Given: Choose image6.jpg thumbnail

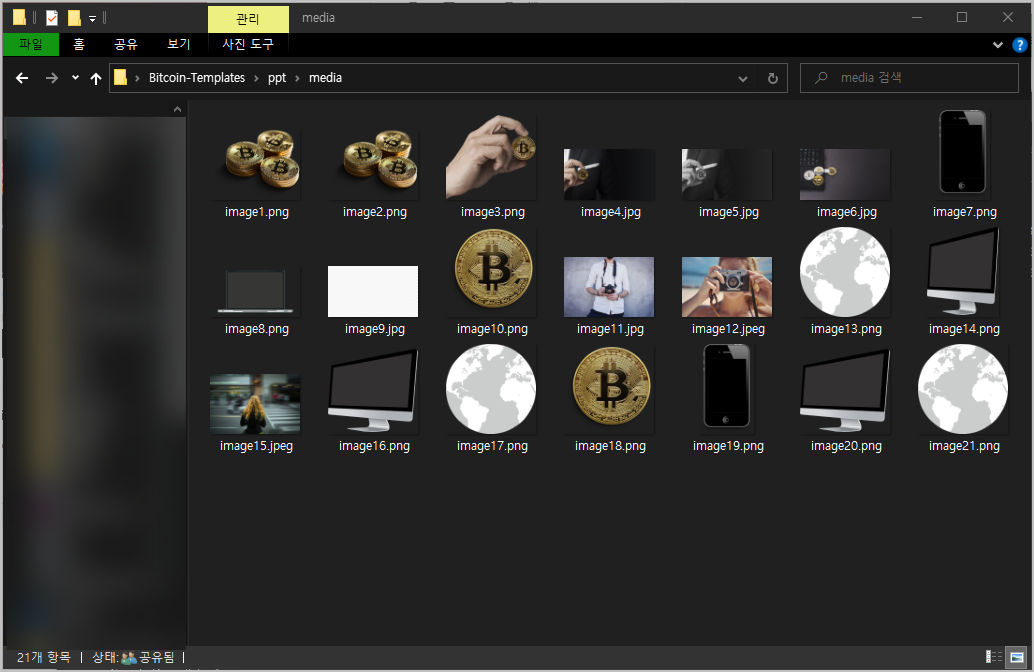Looking at the screenshot, I should coord(845,174).
